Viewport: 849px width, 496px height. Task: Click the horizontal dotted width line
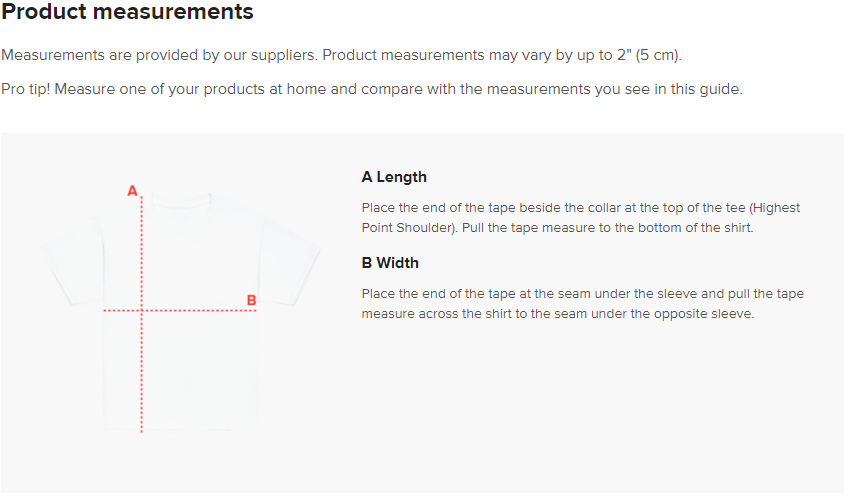point(200,311)
